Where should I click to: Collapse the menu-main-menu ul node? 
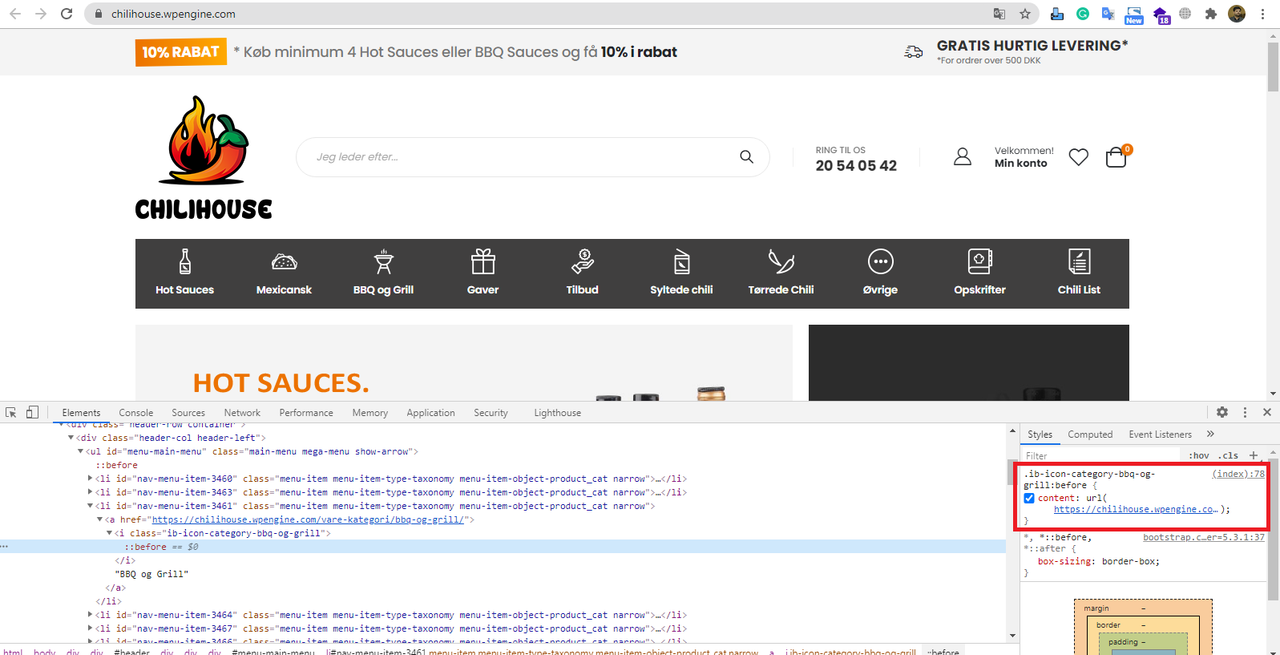(x=81, y=452)
